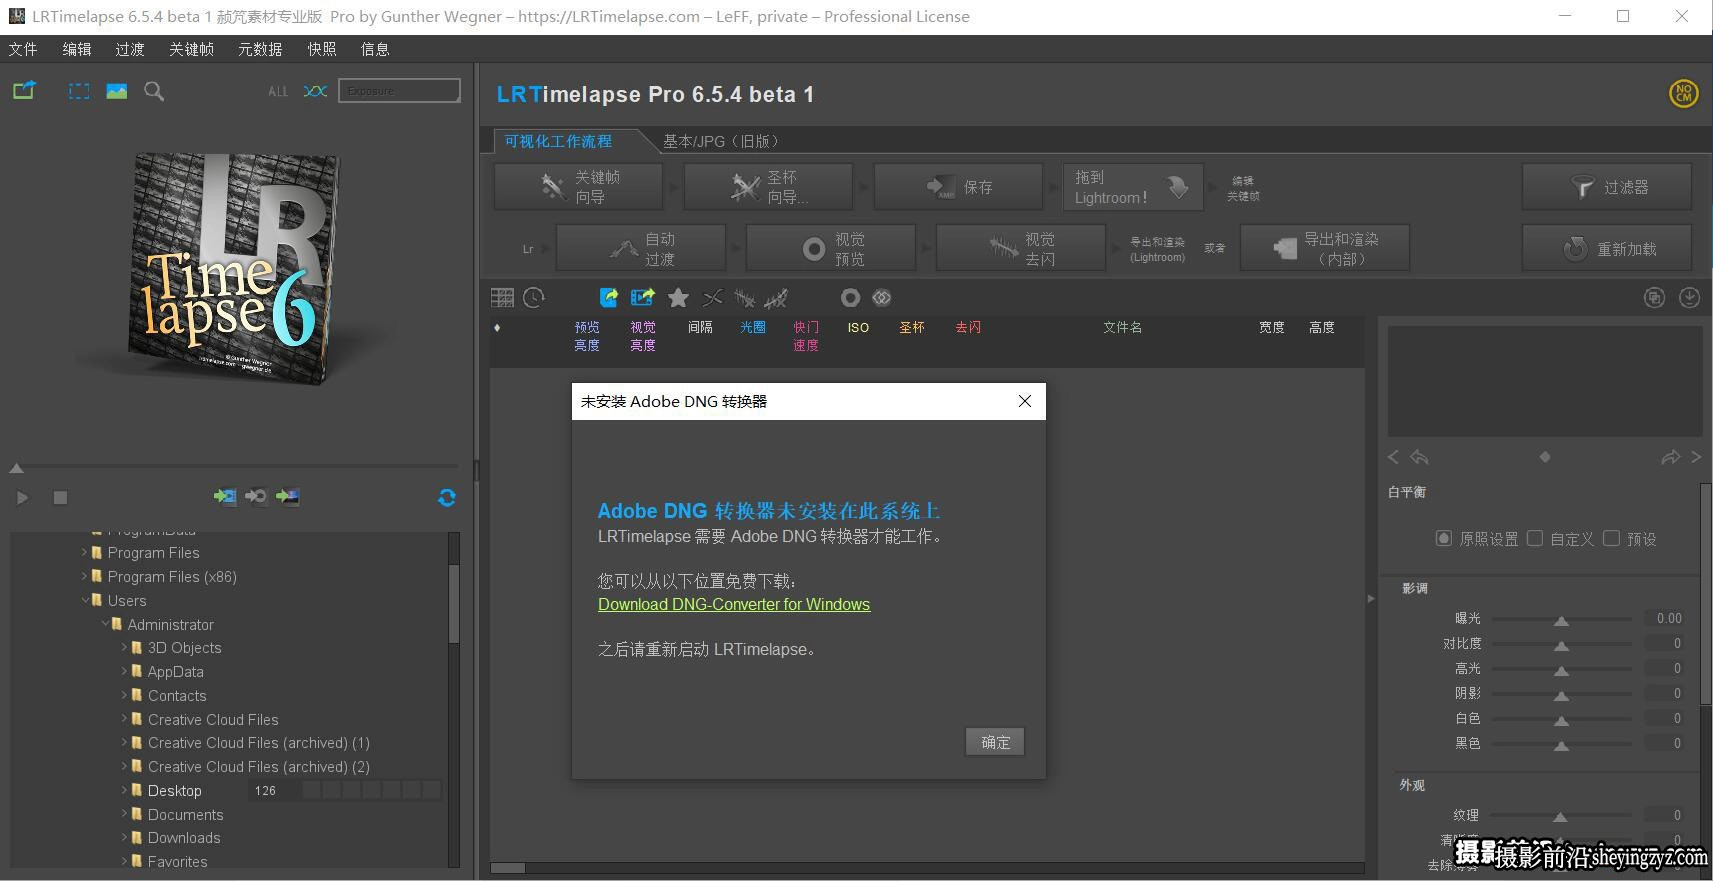This screenshot has width=1713, height=881.
Task: Click the landscape image preview icon
Action: tap(117, 91)
